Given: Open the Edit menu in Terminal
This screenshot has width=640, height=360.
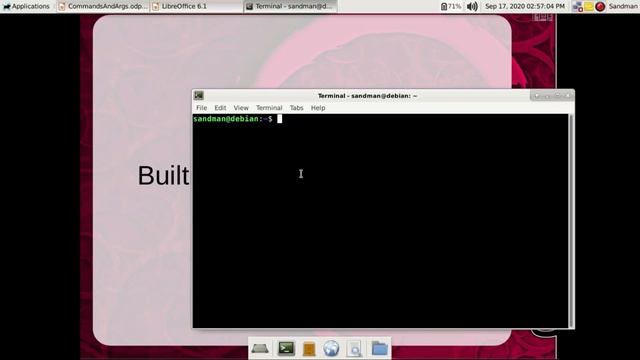Looking at the screenshot, I should [220, 108].
